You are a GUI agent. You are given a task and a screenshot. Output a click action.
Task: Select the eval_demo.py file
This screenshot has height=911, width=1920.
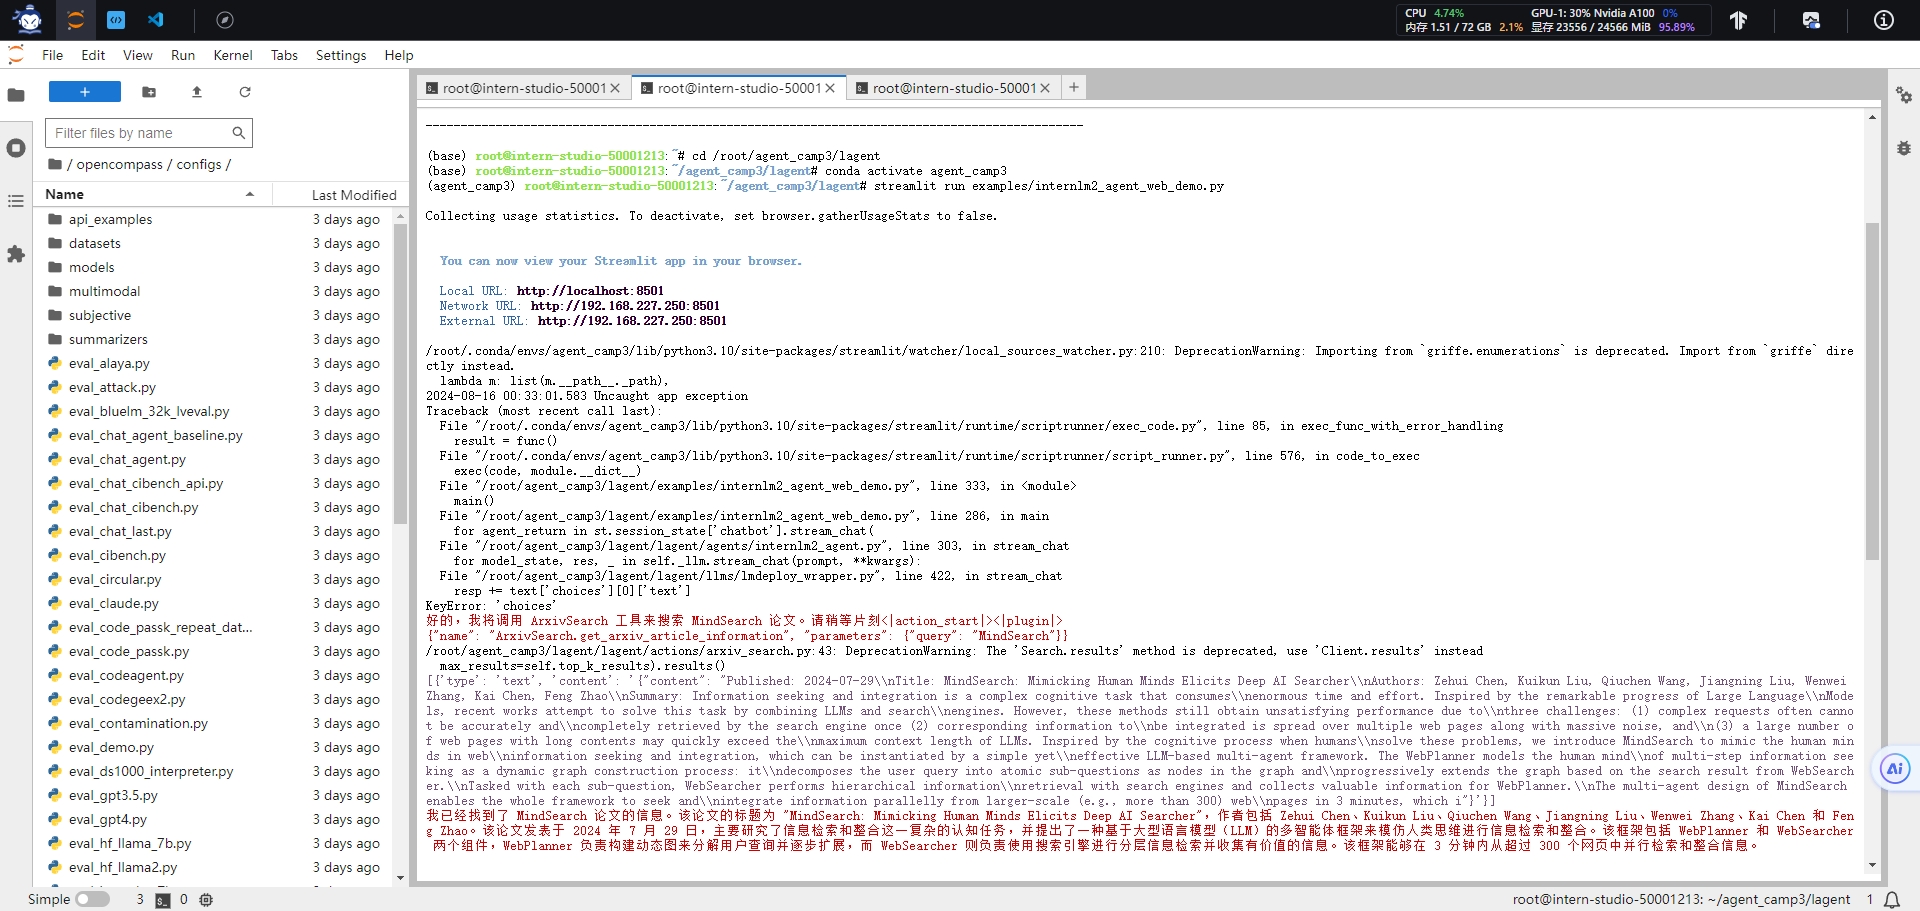click(x=220, y=747)
